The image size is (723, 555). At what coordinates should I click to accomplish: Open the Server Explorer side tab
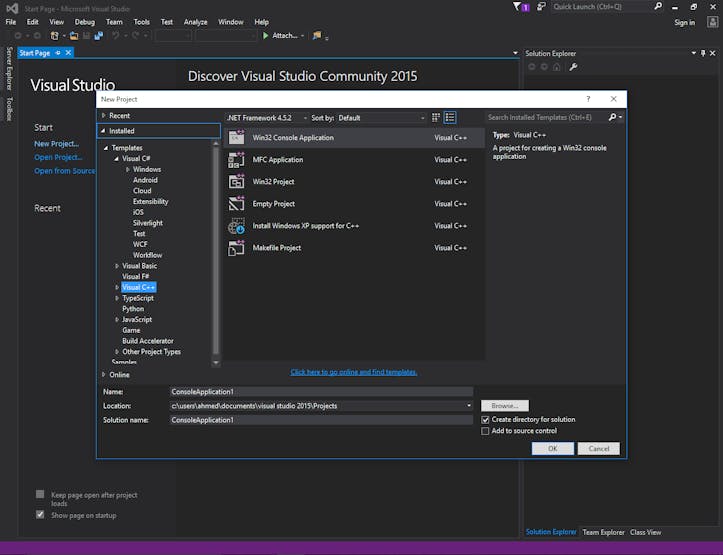(x=9, y=68)
